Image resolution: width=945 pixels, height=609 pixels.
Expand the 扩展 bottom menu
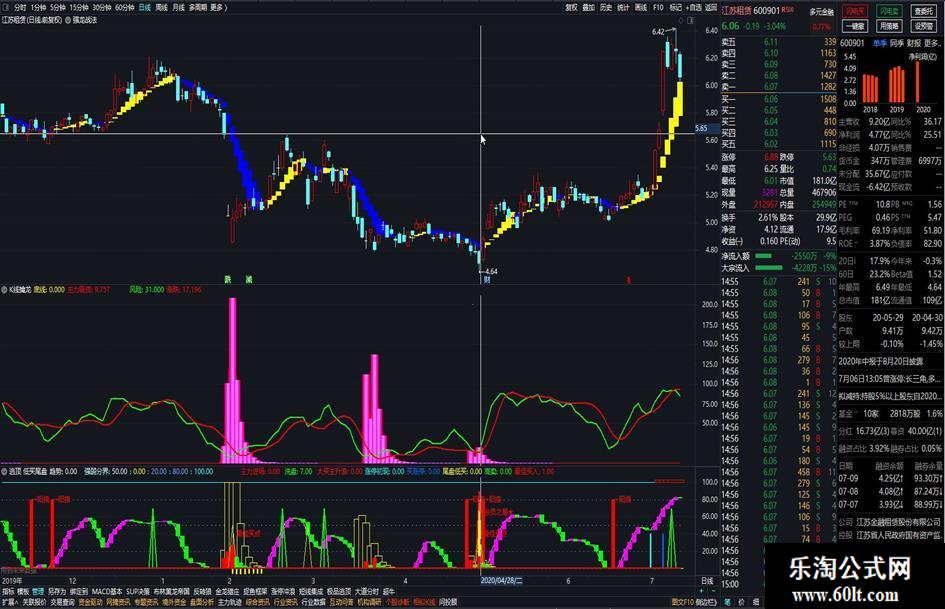[x=10, y=602]
